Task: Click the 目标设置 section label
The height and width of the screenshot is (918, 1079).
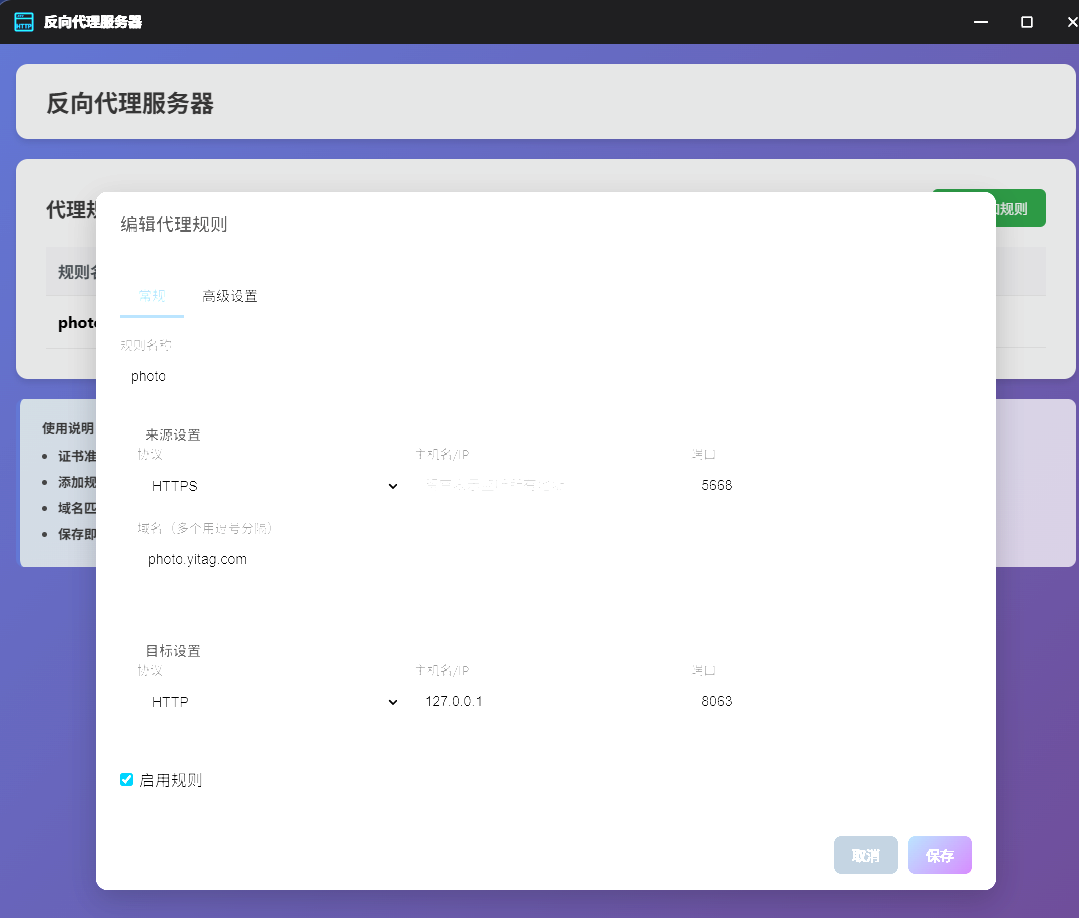Action: (173, 651)
